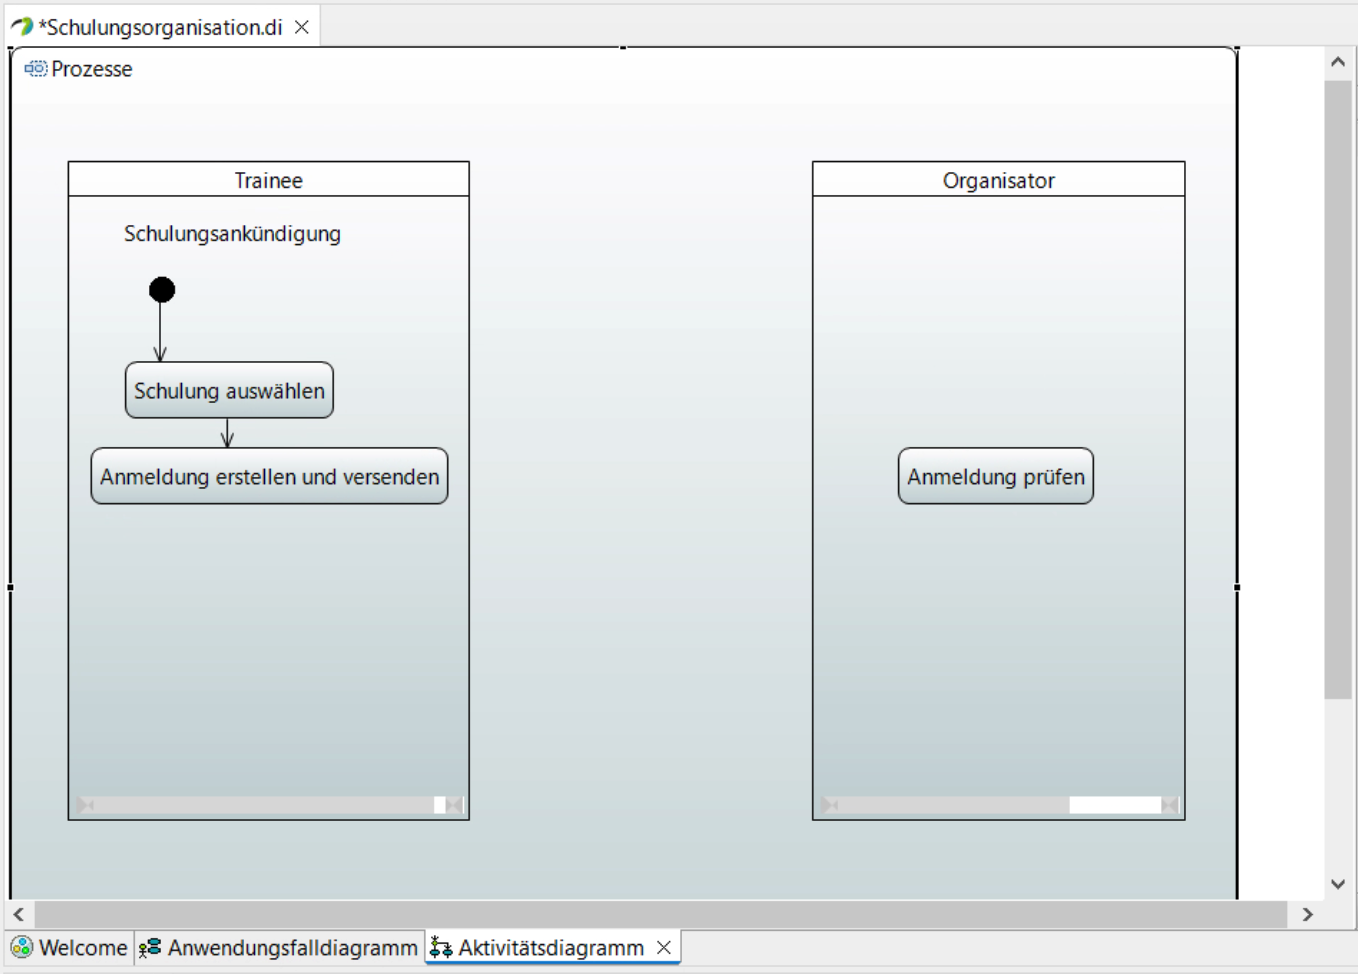Select Anmeldung erstellen und versenden action
Screen dimensions: 1358x974
(x=269, y=476)
